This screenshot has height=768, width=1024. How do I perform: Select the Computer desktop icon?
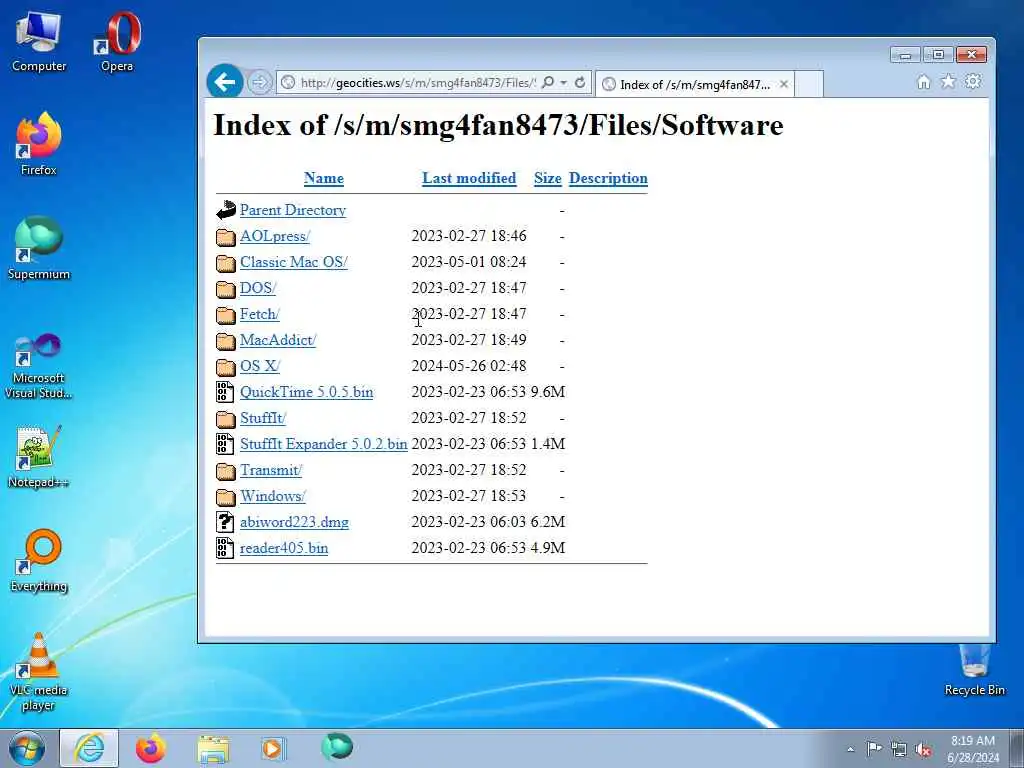[x=39, y=42]
